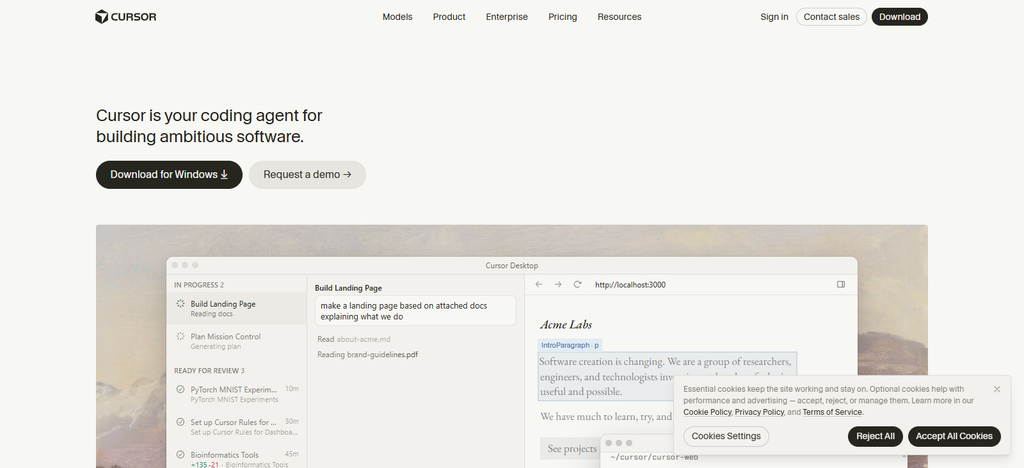The width and height of the screenshot is (1024, 468).
Task: Open the Set up Cursor Rules task
Action: pos(236,426)
